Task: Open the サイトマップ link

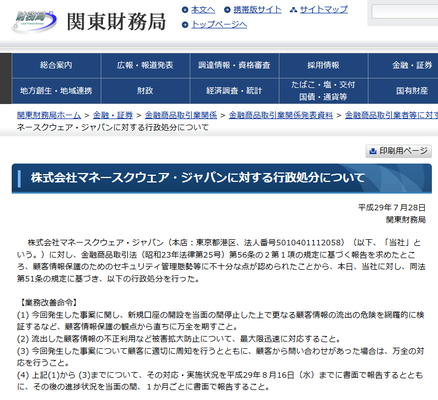Action: click(x=324, y=10)
